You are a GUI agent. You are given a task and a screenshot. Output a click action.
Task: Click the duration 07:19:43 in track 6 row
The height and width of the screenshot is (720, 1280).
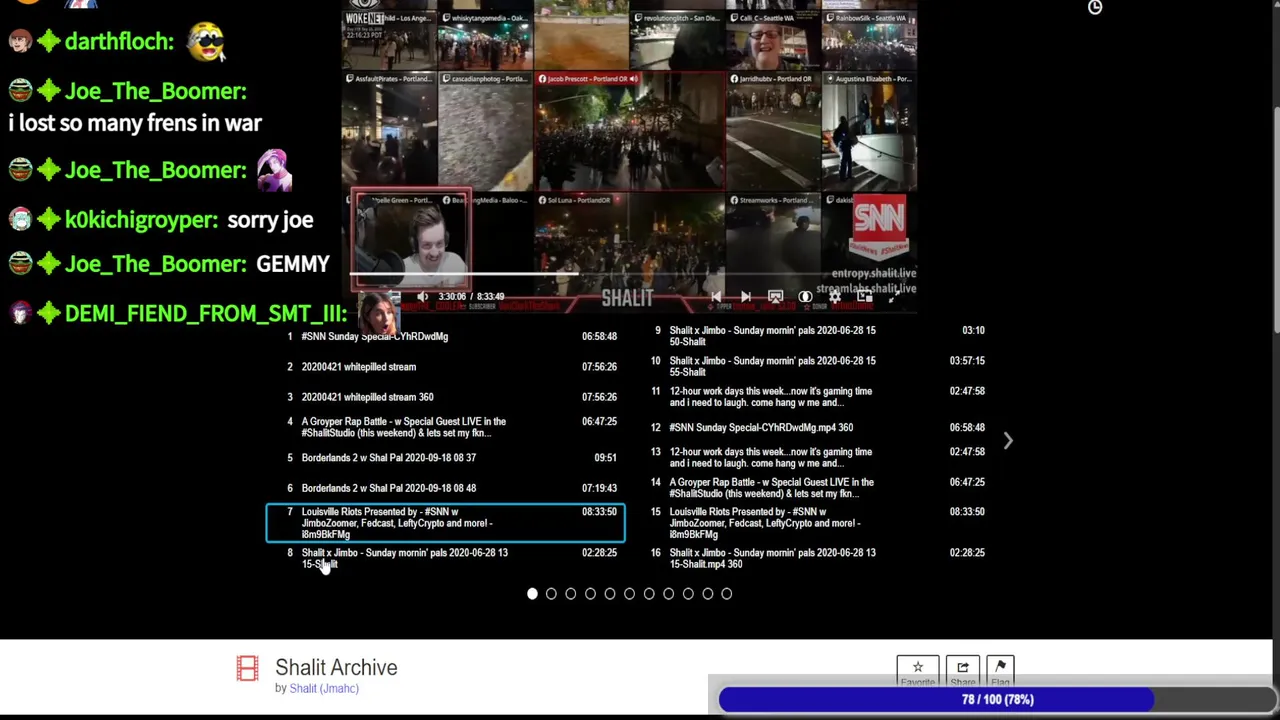click(599, 488)
